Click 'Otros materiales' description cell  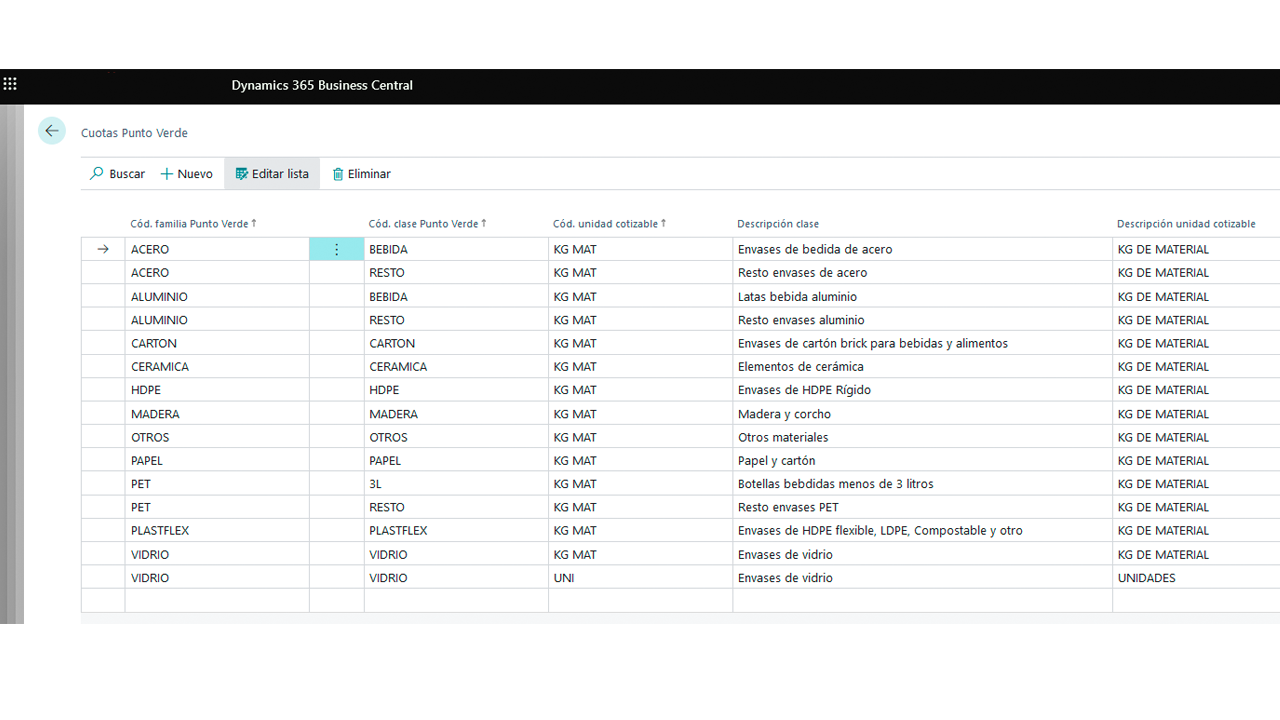point(922,437)
